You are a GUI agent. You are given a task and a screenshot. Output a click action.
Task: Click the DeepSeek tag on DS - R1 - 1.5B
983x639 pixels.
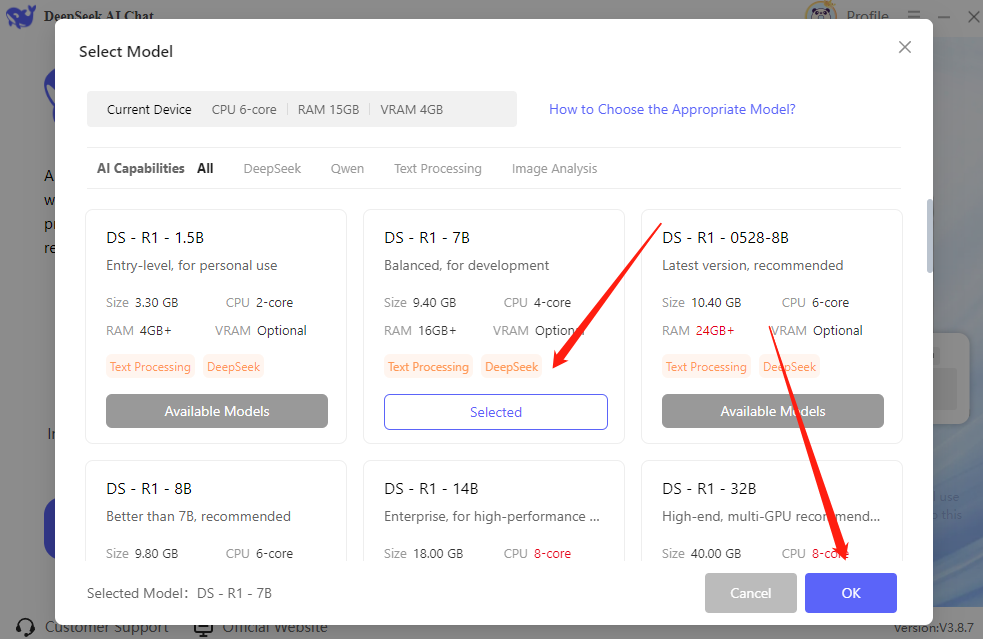(x=233, y=367)
